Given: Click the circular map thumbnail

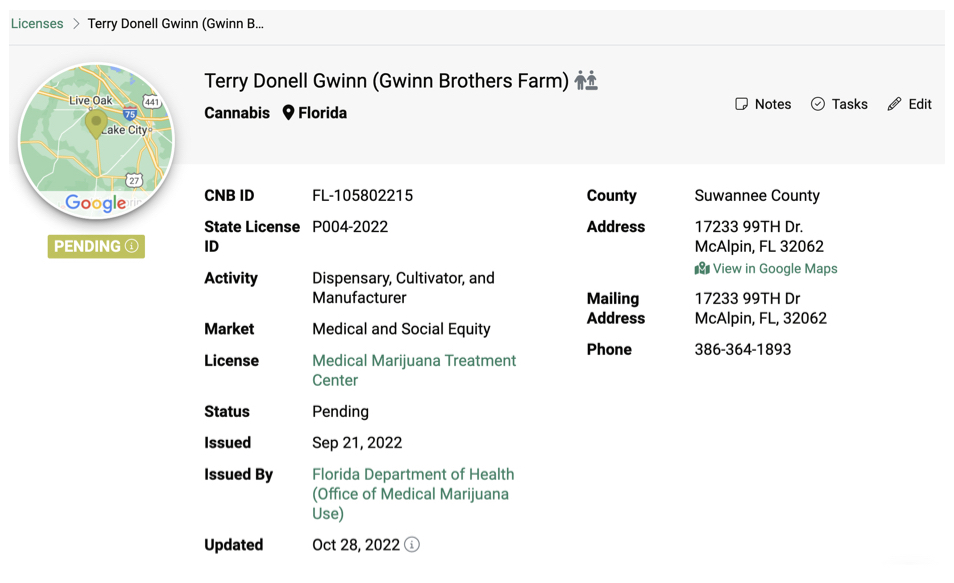Looking at the screenshot, I should point(96,141).
